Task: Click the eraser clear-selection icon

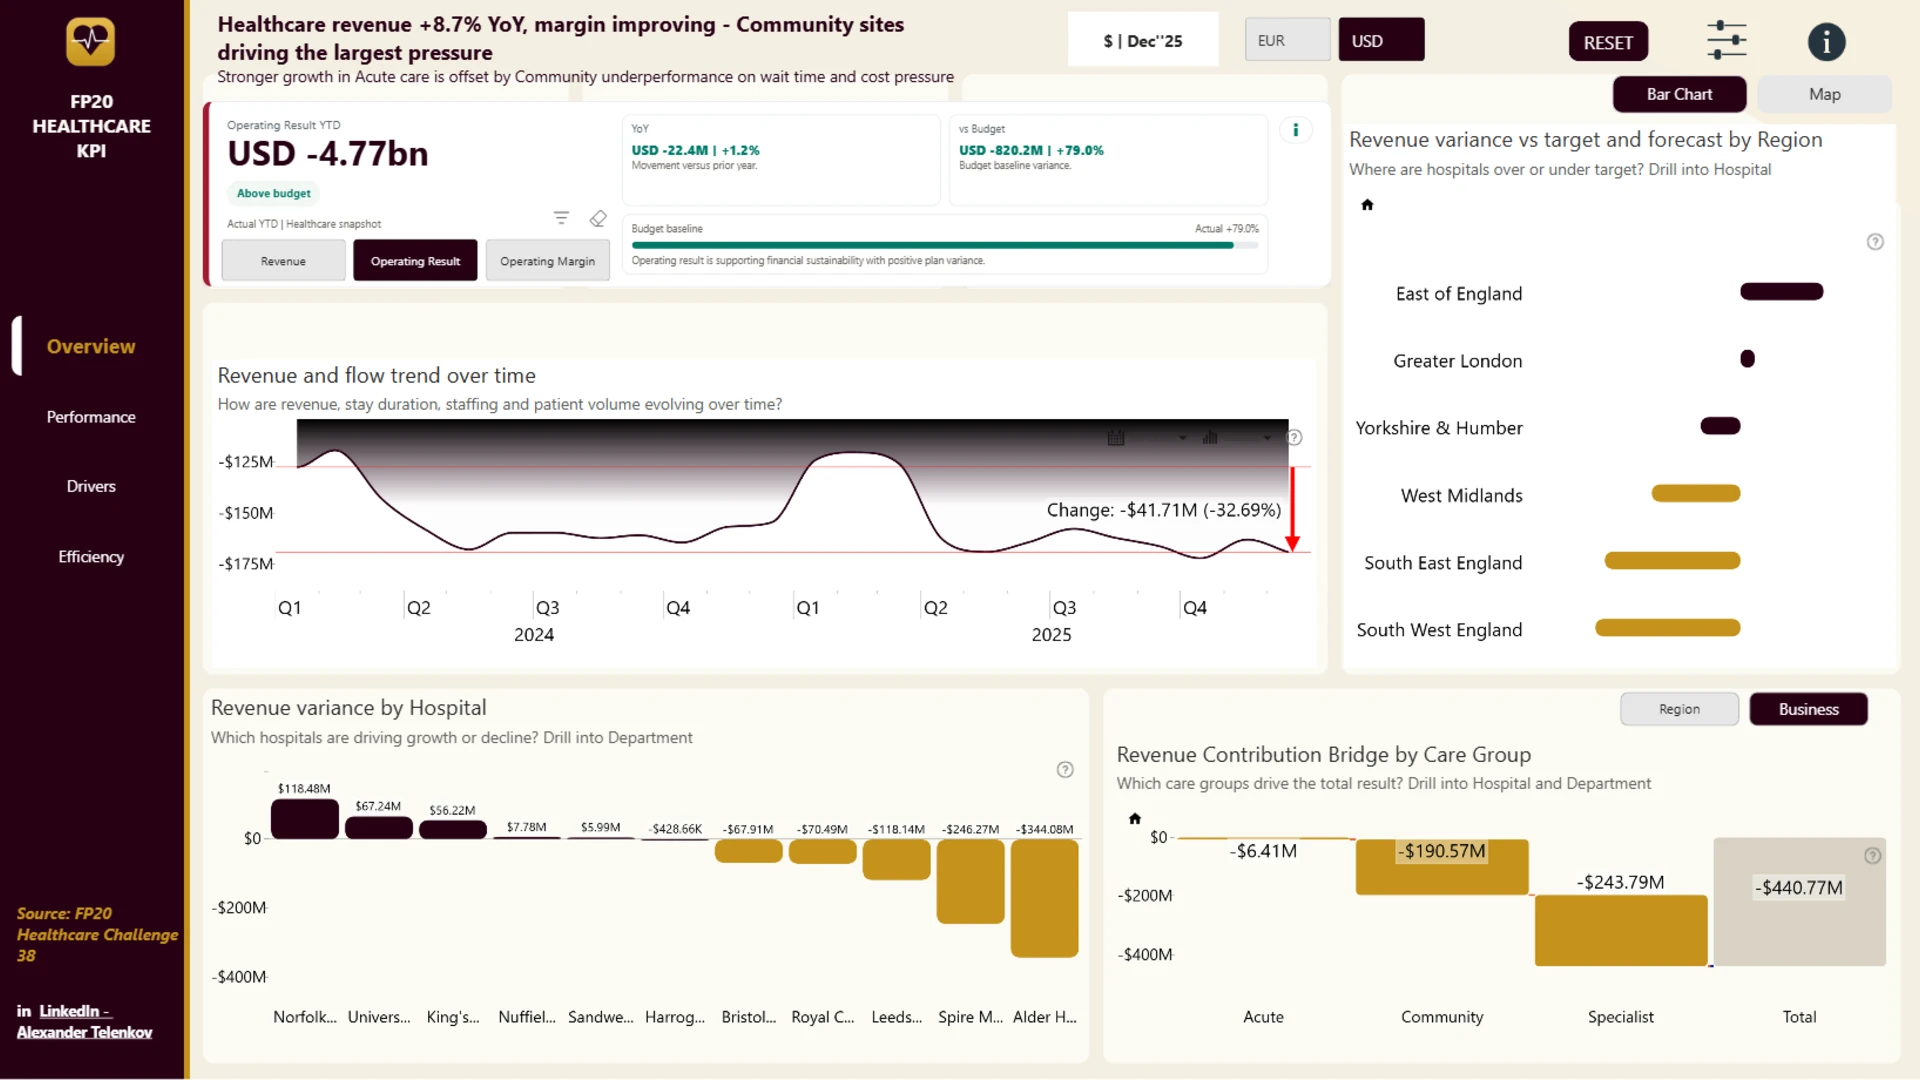Action: tap(598, 218)
